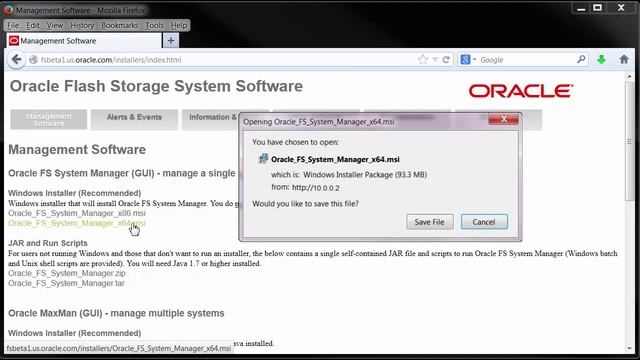Open the Tools menu
Screen dimensions: 640x360
tap(154, 25)
